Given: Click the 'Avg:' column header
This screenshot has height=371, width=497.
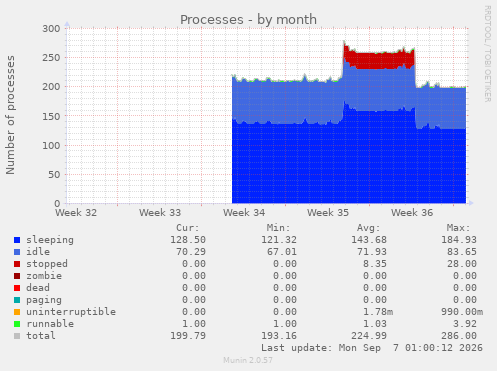Looking at the screenshot, I should (x=368, y=228).
